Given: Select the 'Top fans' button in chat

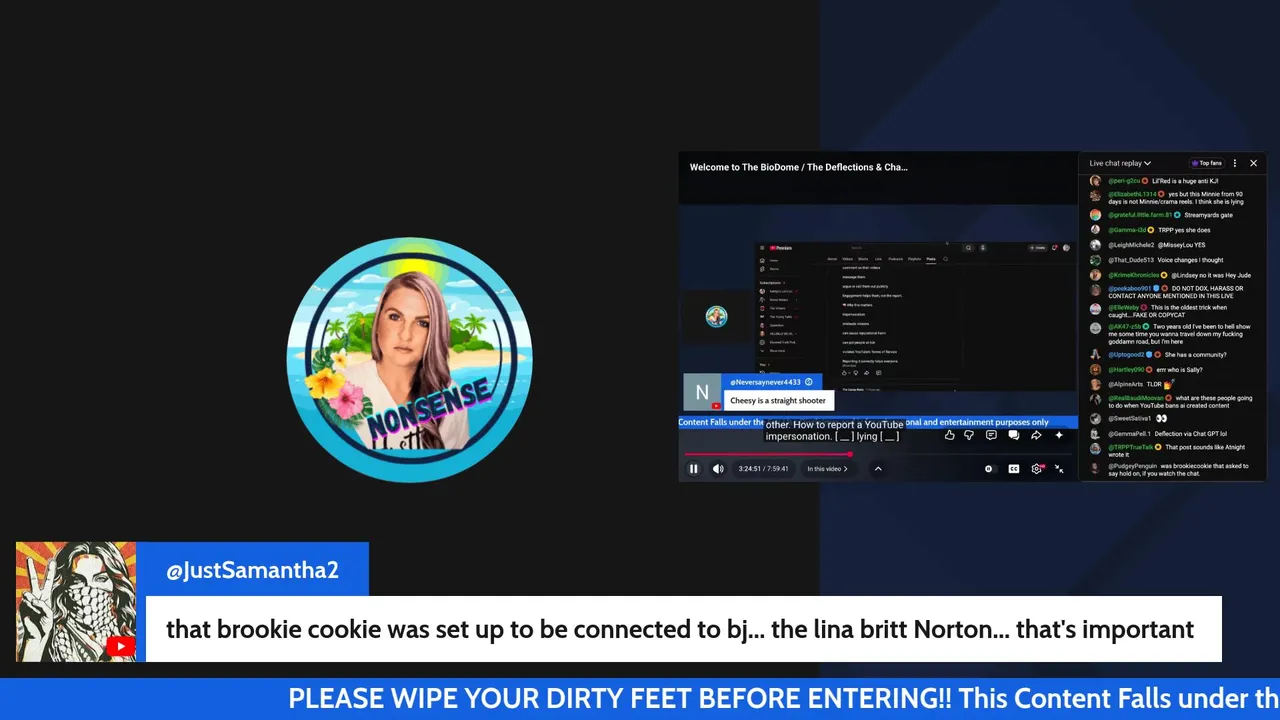Looking at the screenshot, I should (1206, 163).
